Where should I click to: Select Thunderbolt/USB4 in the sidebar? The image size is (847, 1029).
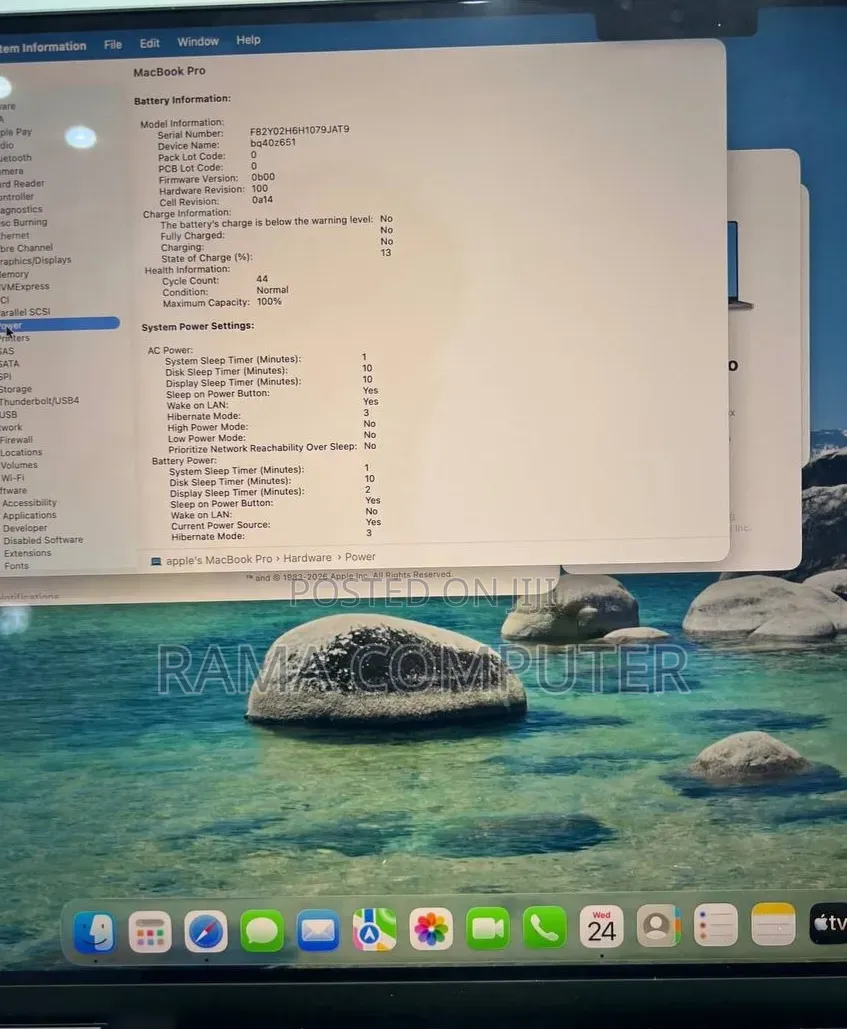(39, 401)
